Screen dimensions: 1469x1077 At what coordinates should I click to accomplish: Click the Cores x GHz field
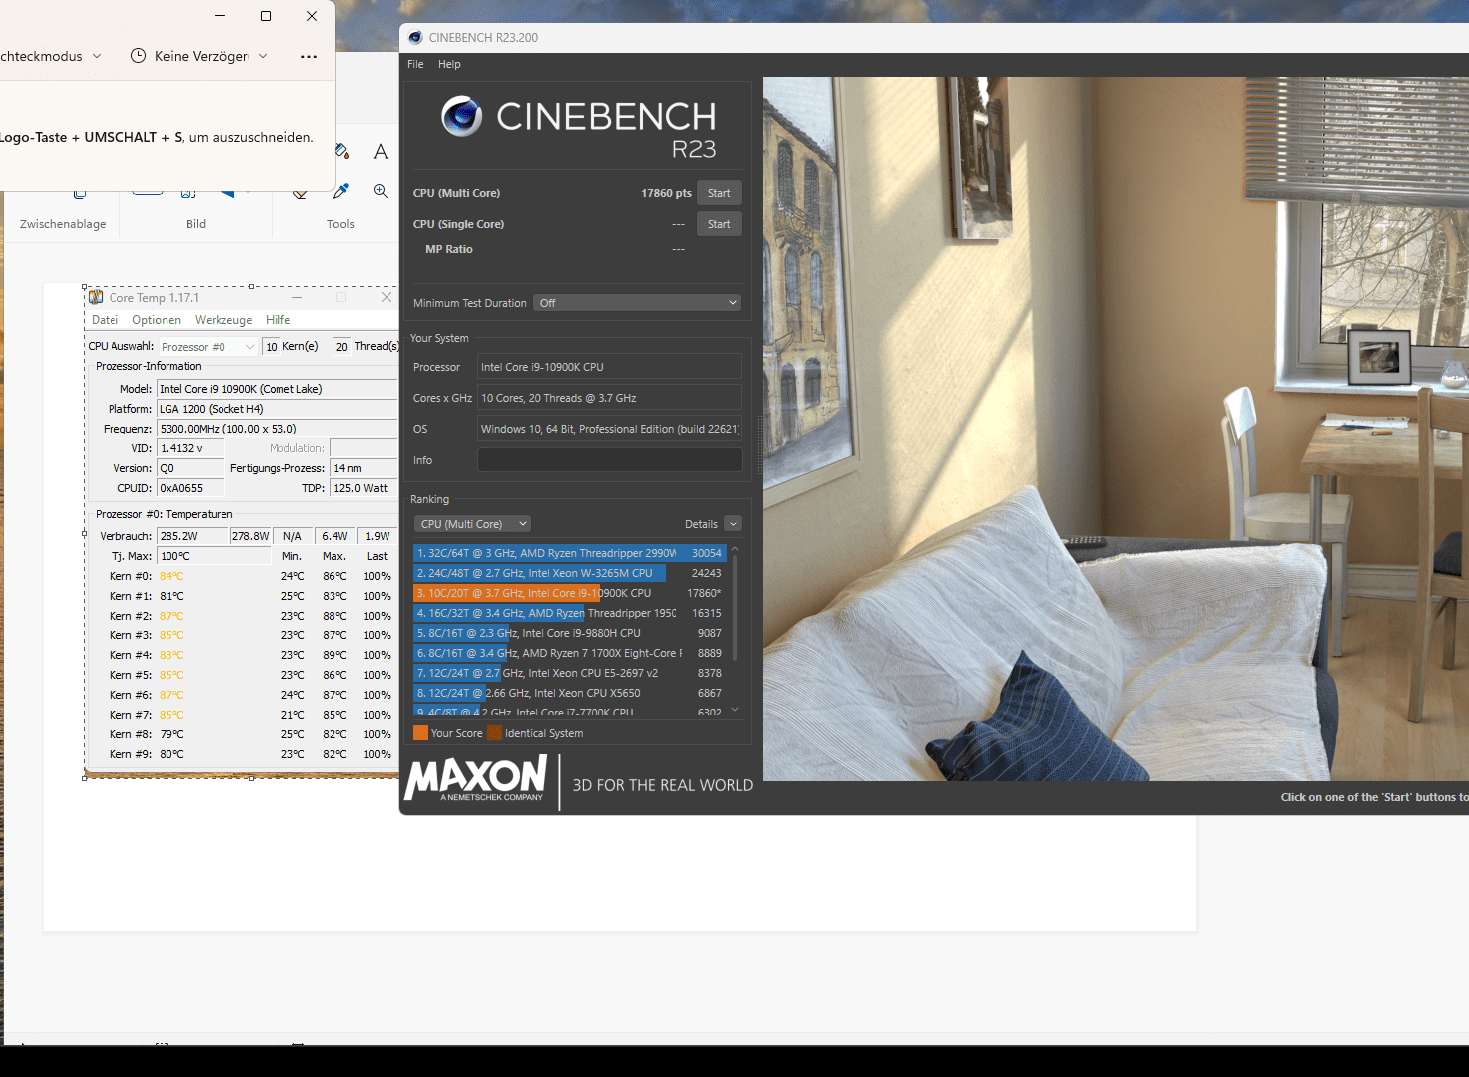609,398
